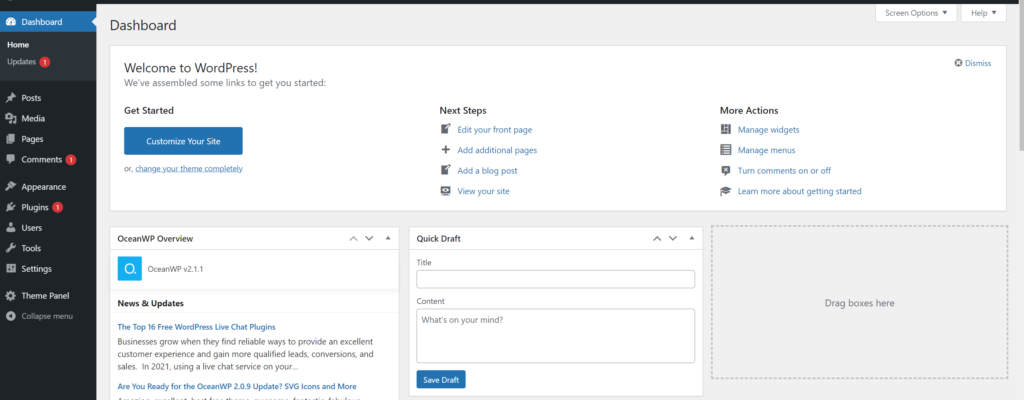Open View your site link
Viewport: 1024px width, 400px height.
click(483, 191)
